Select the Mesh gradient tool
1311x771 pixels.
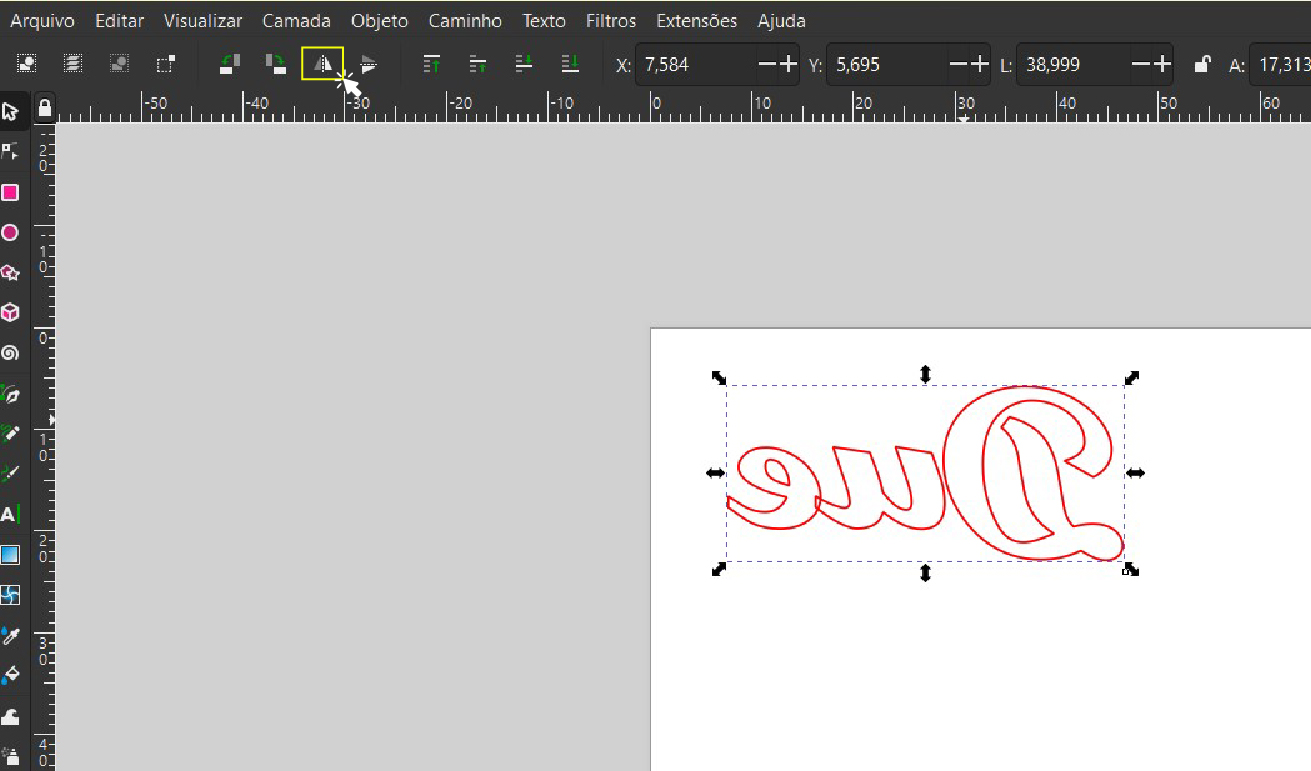[11, 595]
